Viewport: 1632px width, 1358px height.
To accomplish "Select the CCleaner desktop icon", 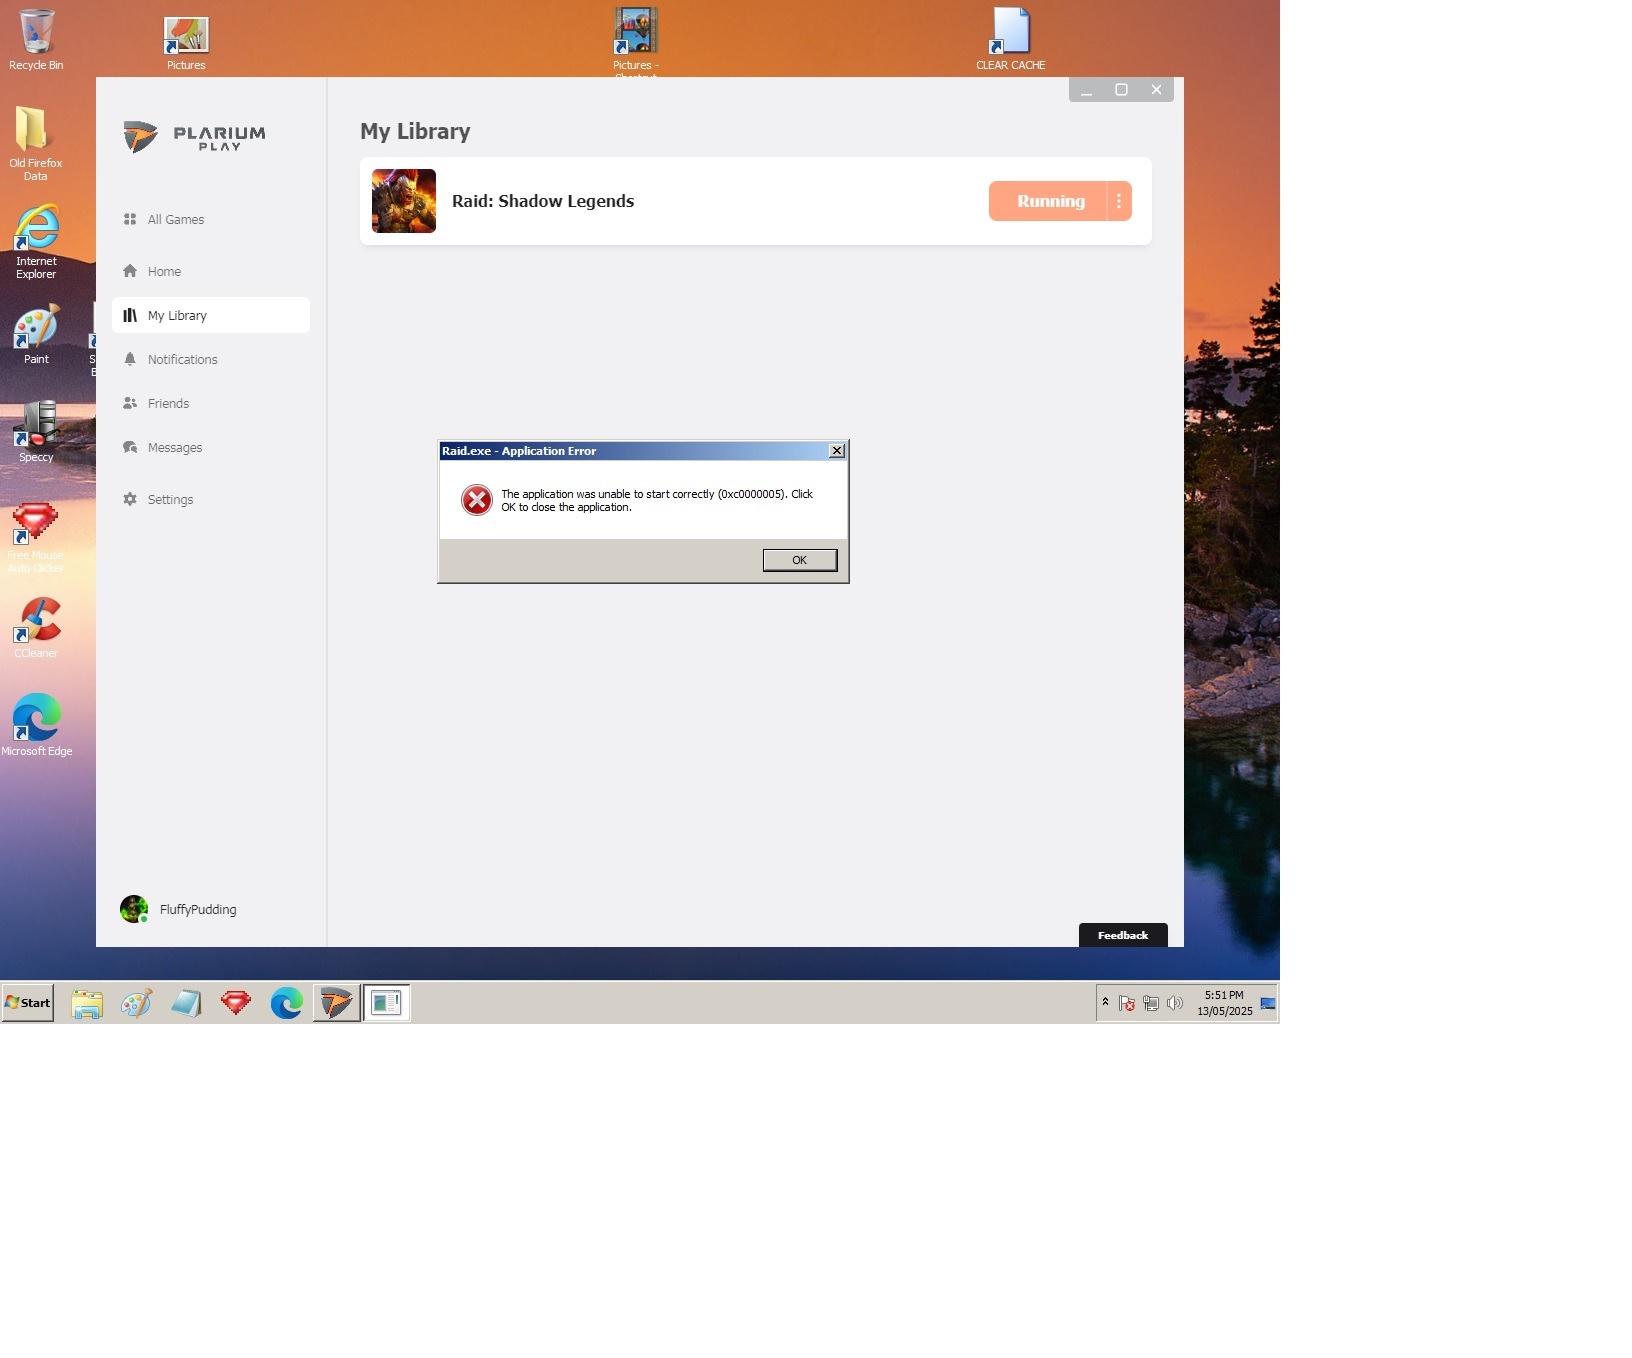I will (36, 628).
